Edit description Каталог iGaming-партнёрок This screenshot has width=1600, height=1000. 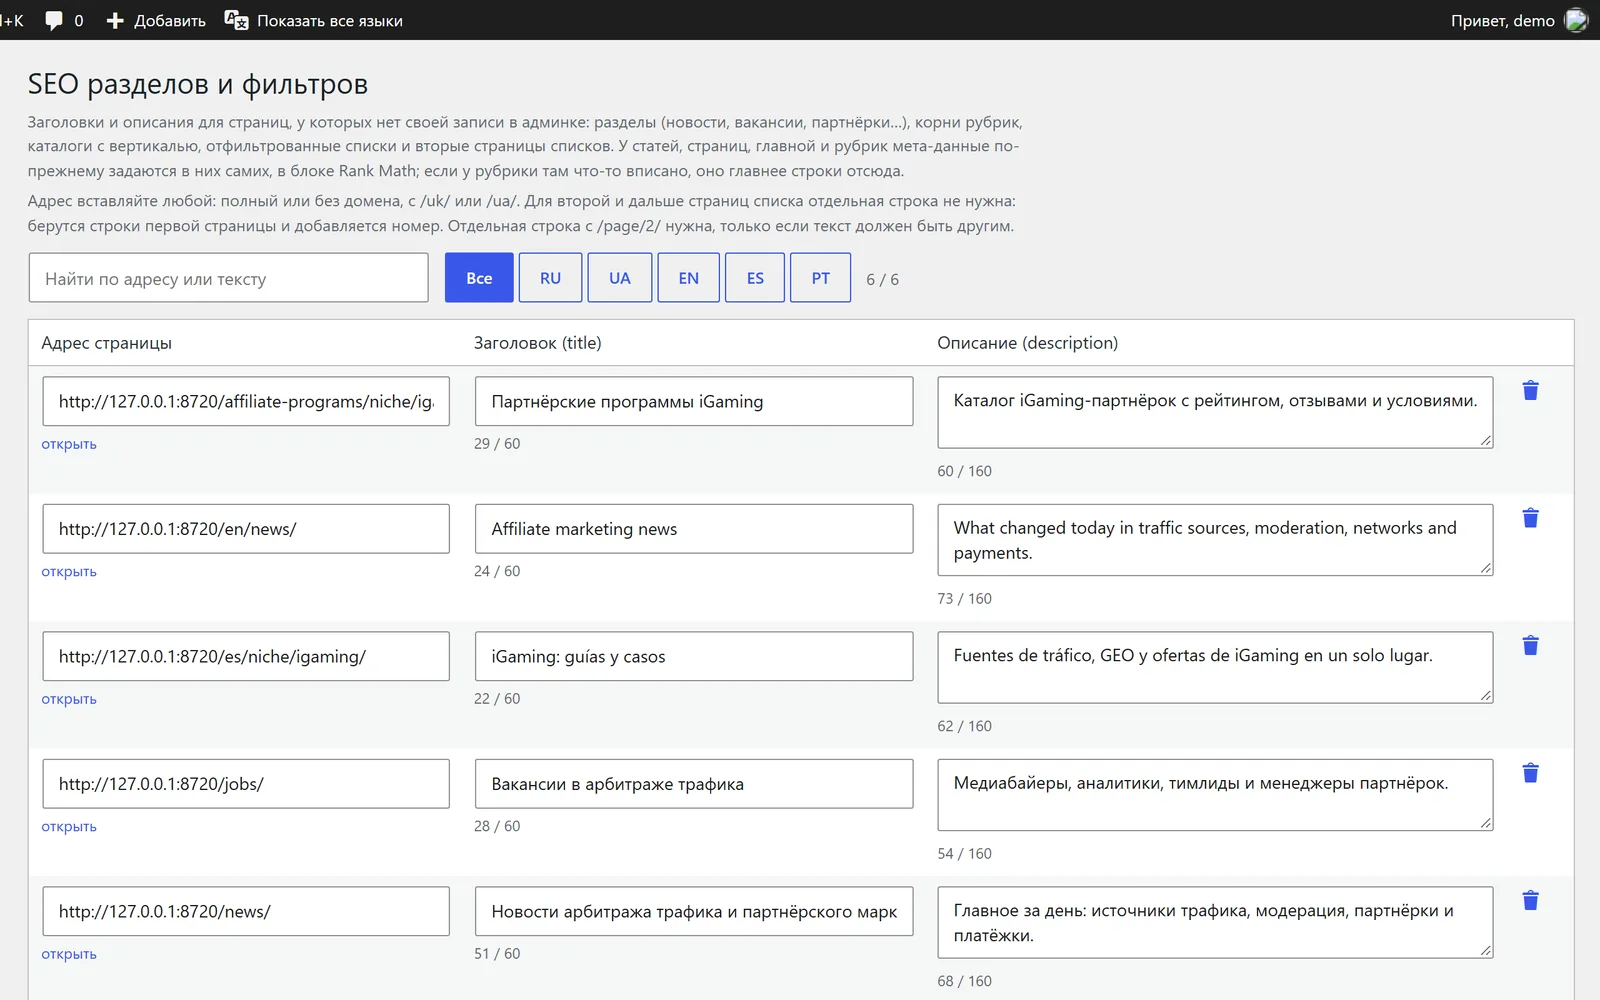pos(1215,412)
